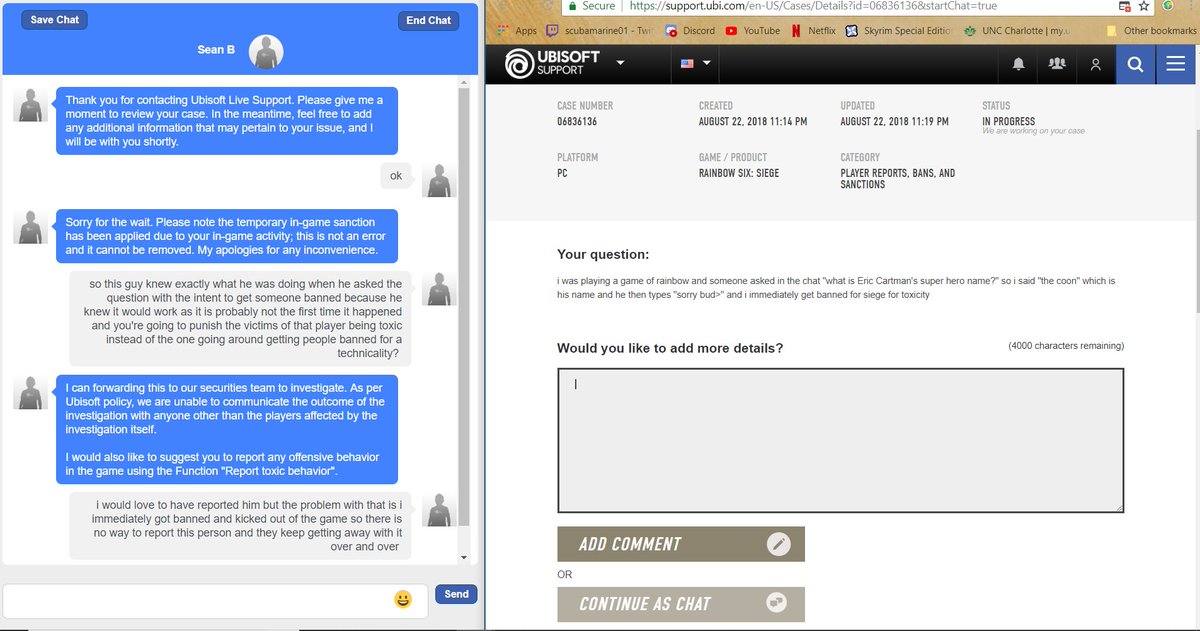This screenshot has width=1200, height=631.
Task: Open the notifications bell
Action: [1019, 65]
